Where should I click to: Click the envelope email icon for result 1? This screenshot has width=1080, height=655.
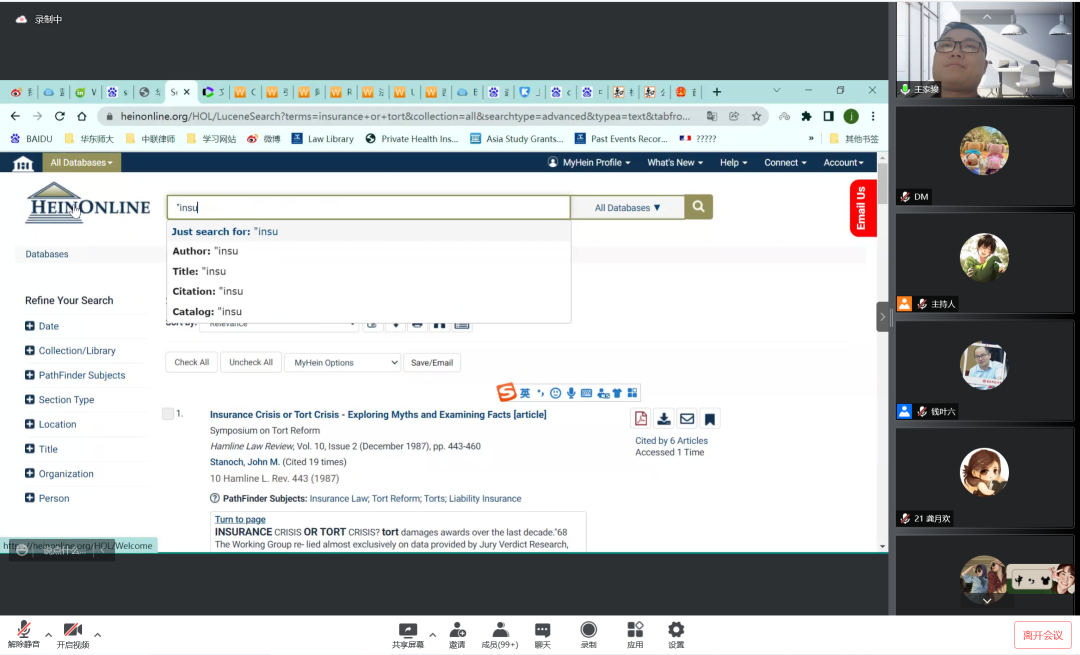tap(687, 419)
